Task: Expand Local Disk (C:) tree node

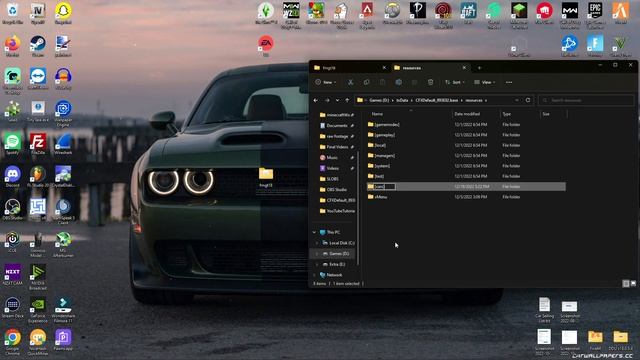Action: [317, 243]
